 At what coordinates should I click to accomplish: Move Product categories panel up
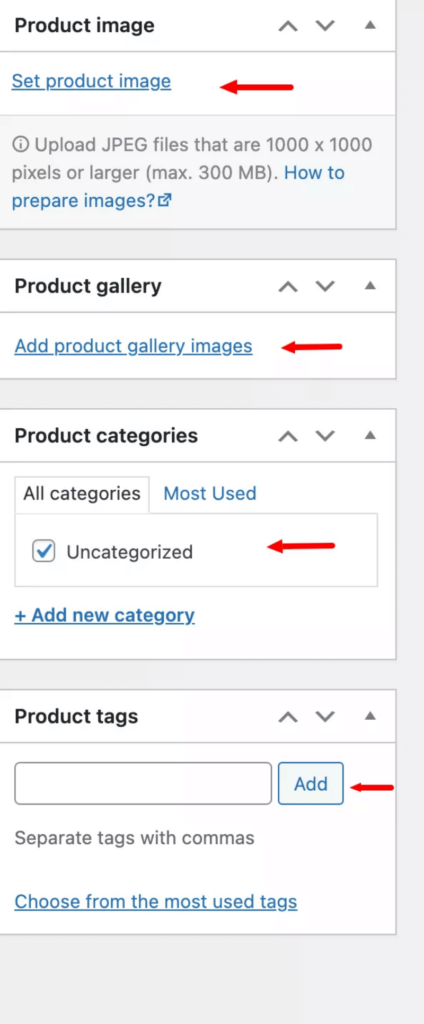[288, 436]
